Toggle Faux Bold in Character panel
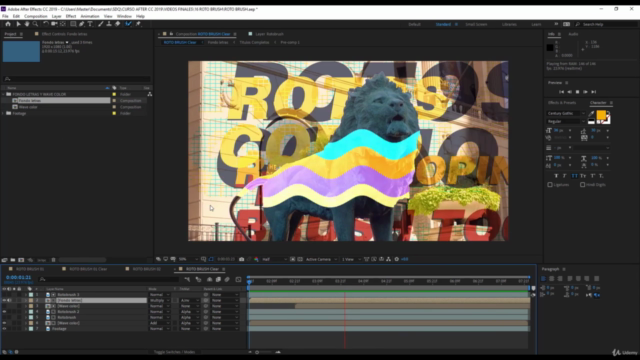 click(x=556, y=176)
